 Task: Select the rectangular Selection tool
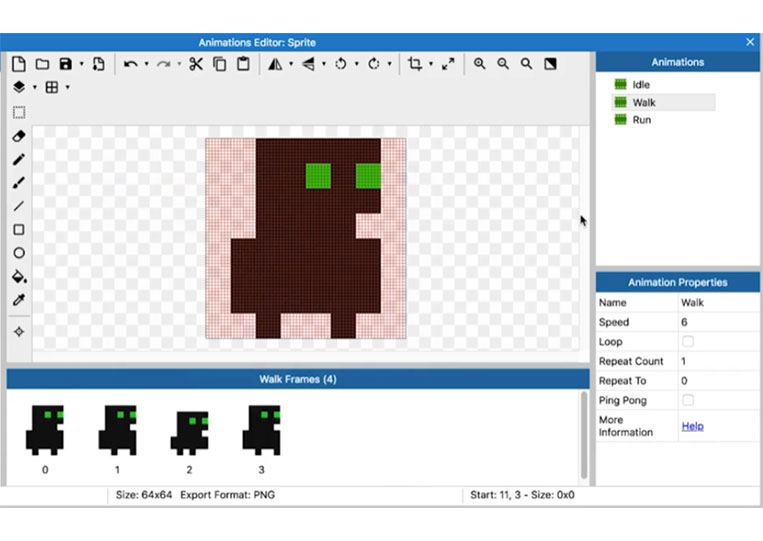click(x=19, y=112)
